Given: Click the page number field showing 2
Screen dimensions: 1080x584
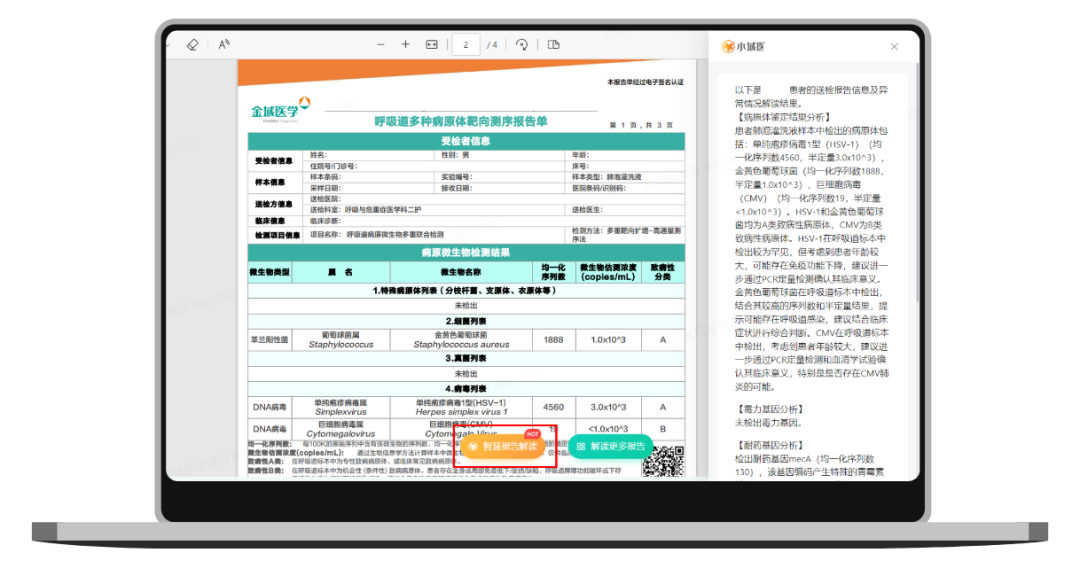Looking at the screenshot, I should click(466, 45).
